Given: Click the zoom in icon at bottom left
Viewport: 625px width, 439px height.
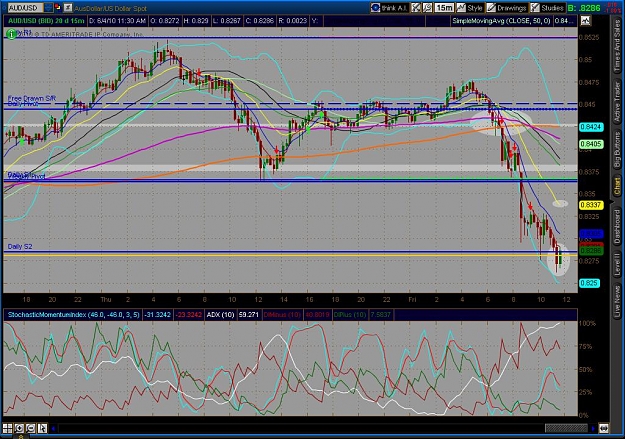Looking at the screenshot, I should click(x=19, y=428).
